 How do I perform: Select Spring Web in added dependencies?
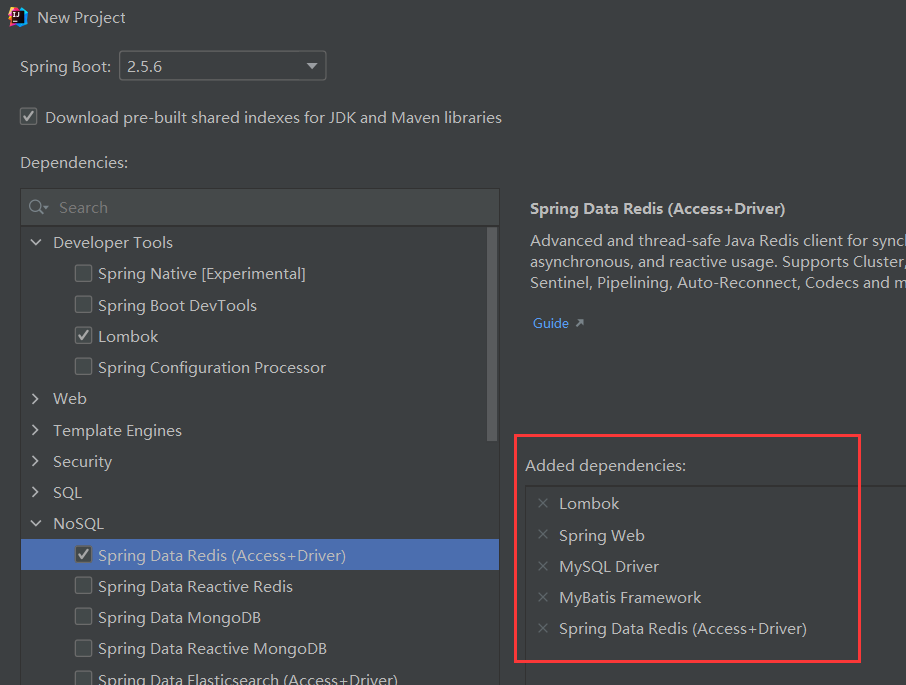coord(601,535)
